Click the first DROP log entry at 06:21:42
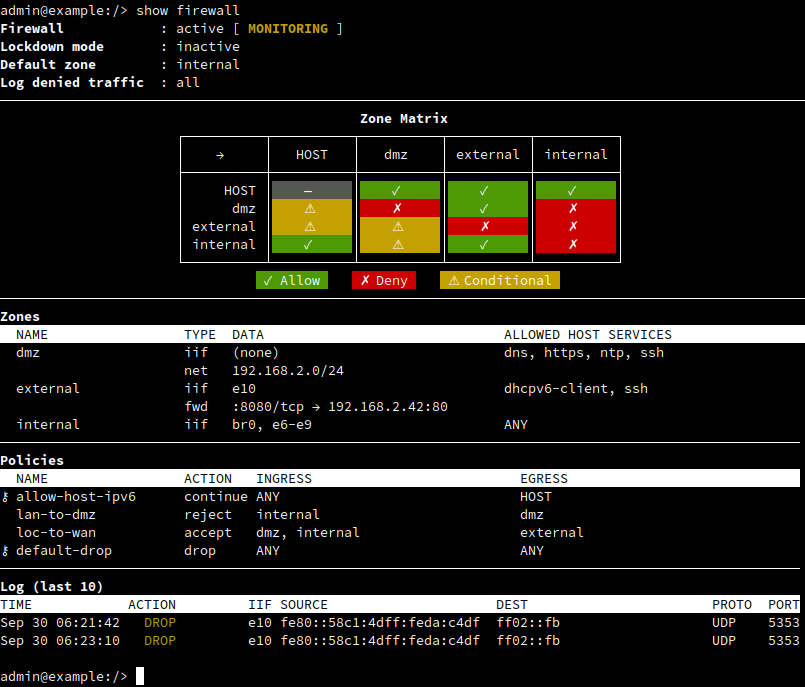 pos(159,623)
